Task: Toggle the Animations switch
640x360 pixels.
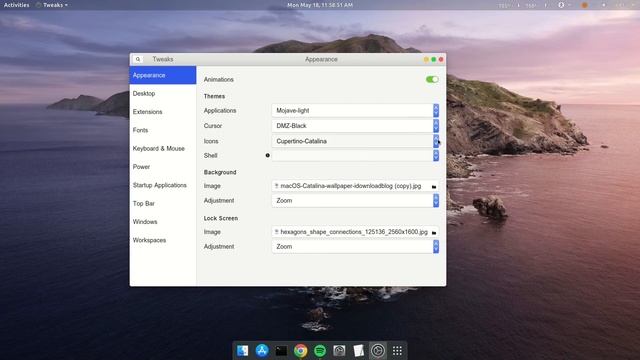Action: click(x=432, y=79)
